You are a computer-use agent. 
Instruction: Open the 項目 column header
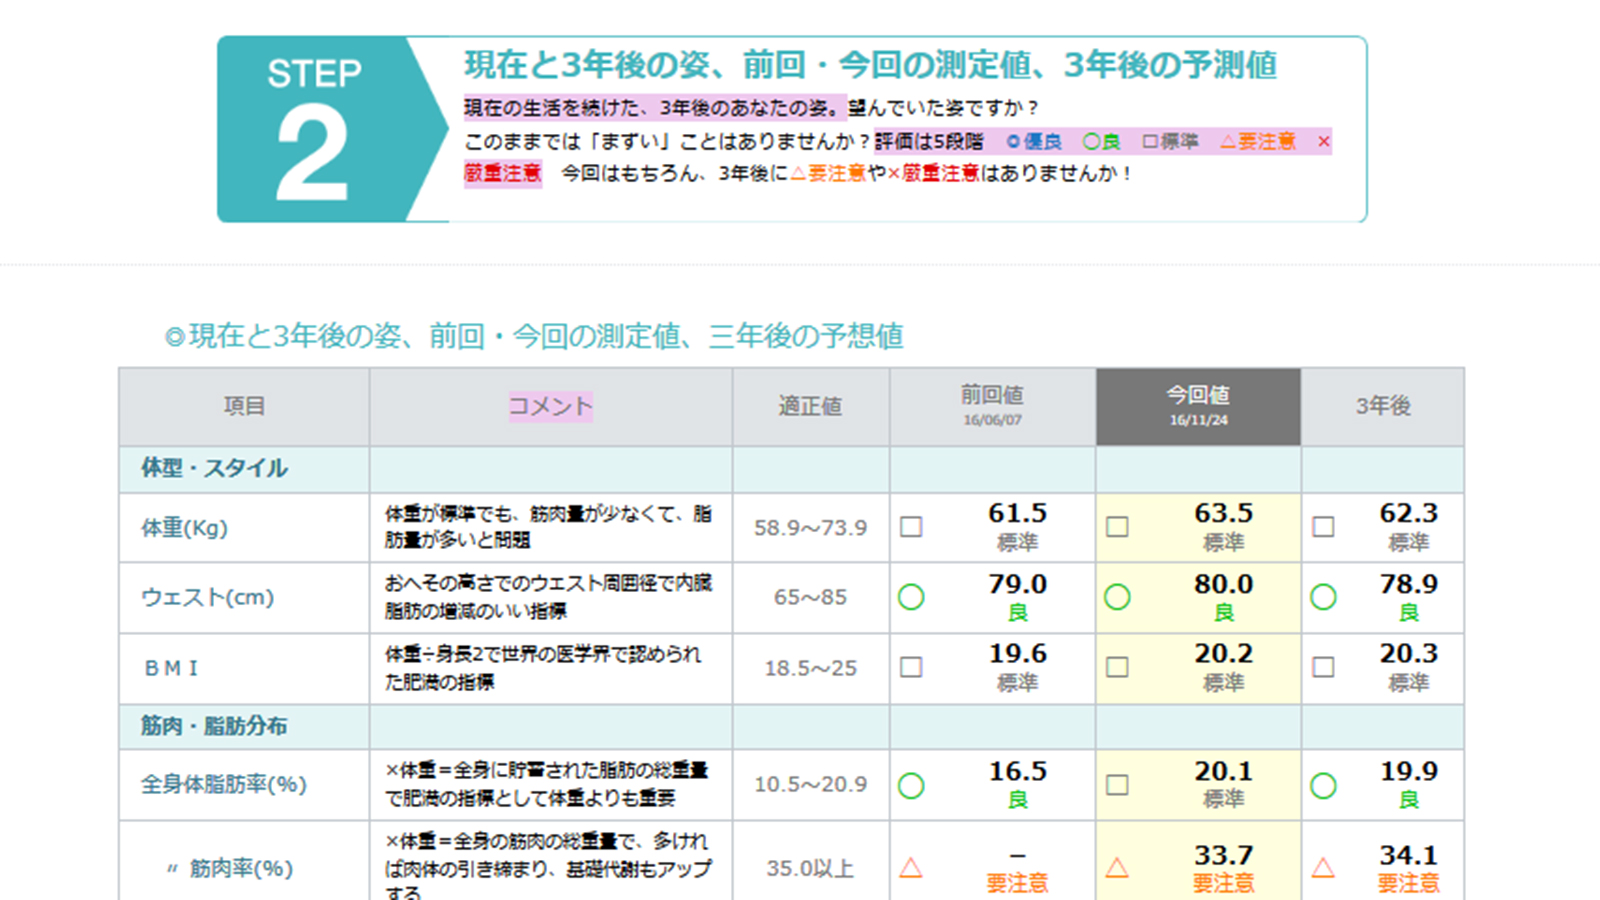(x=243, y=405)
